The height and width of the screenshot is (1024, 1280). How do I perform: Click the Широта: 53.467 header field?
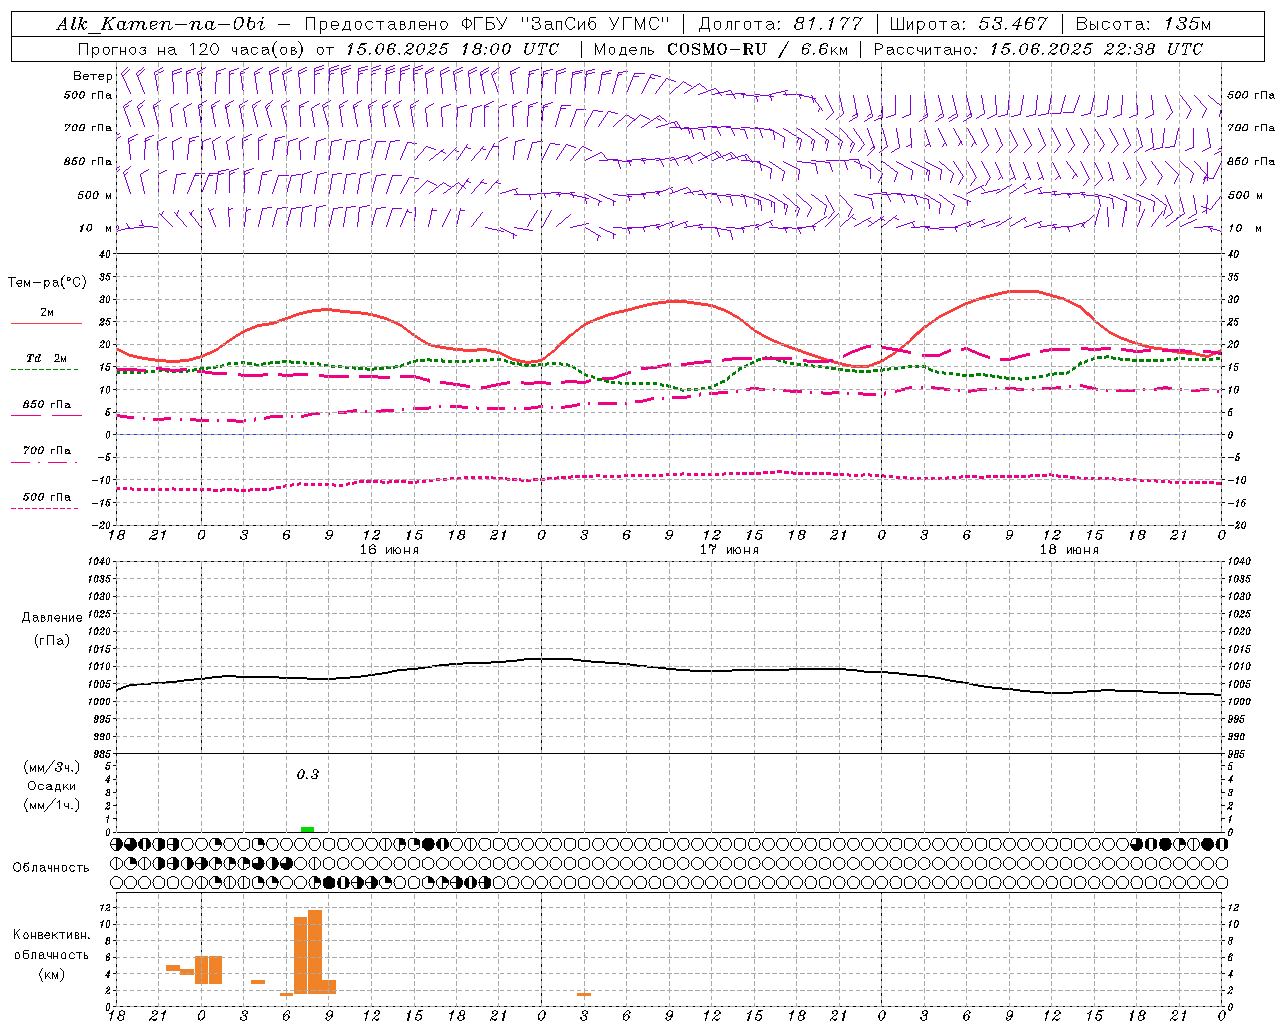point(968,24)
